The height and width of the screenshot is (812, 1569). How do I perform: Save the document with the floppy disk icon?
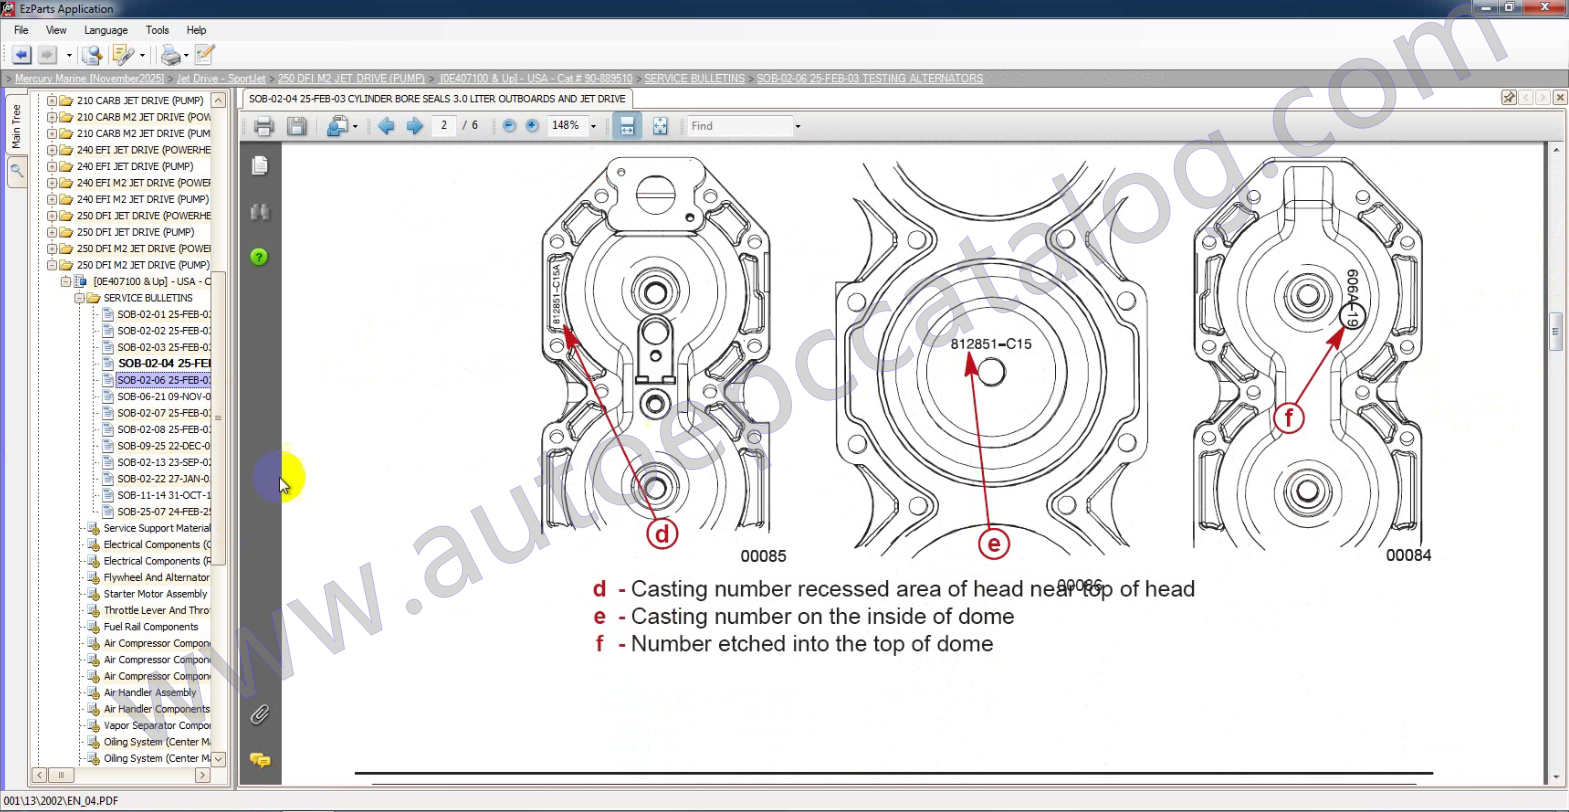coord(297,126)
